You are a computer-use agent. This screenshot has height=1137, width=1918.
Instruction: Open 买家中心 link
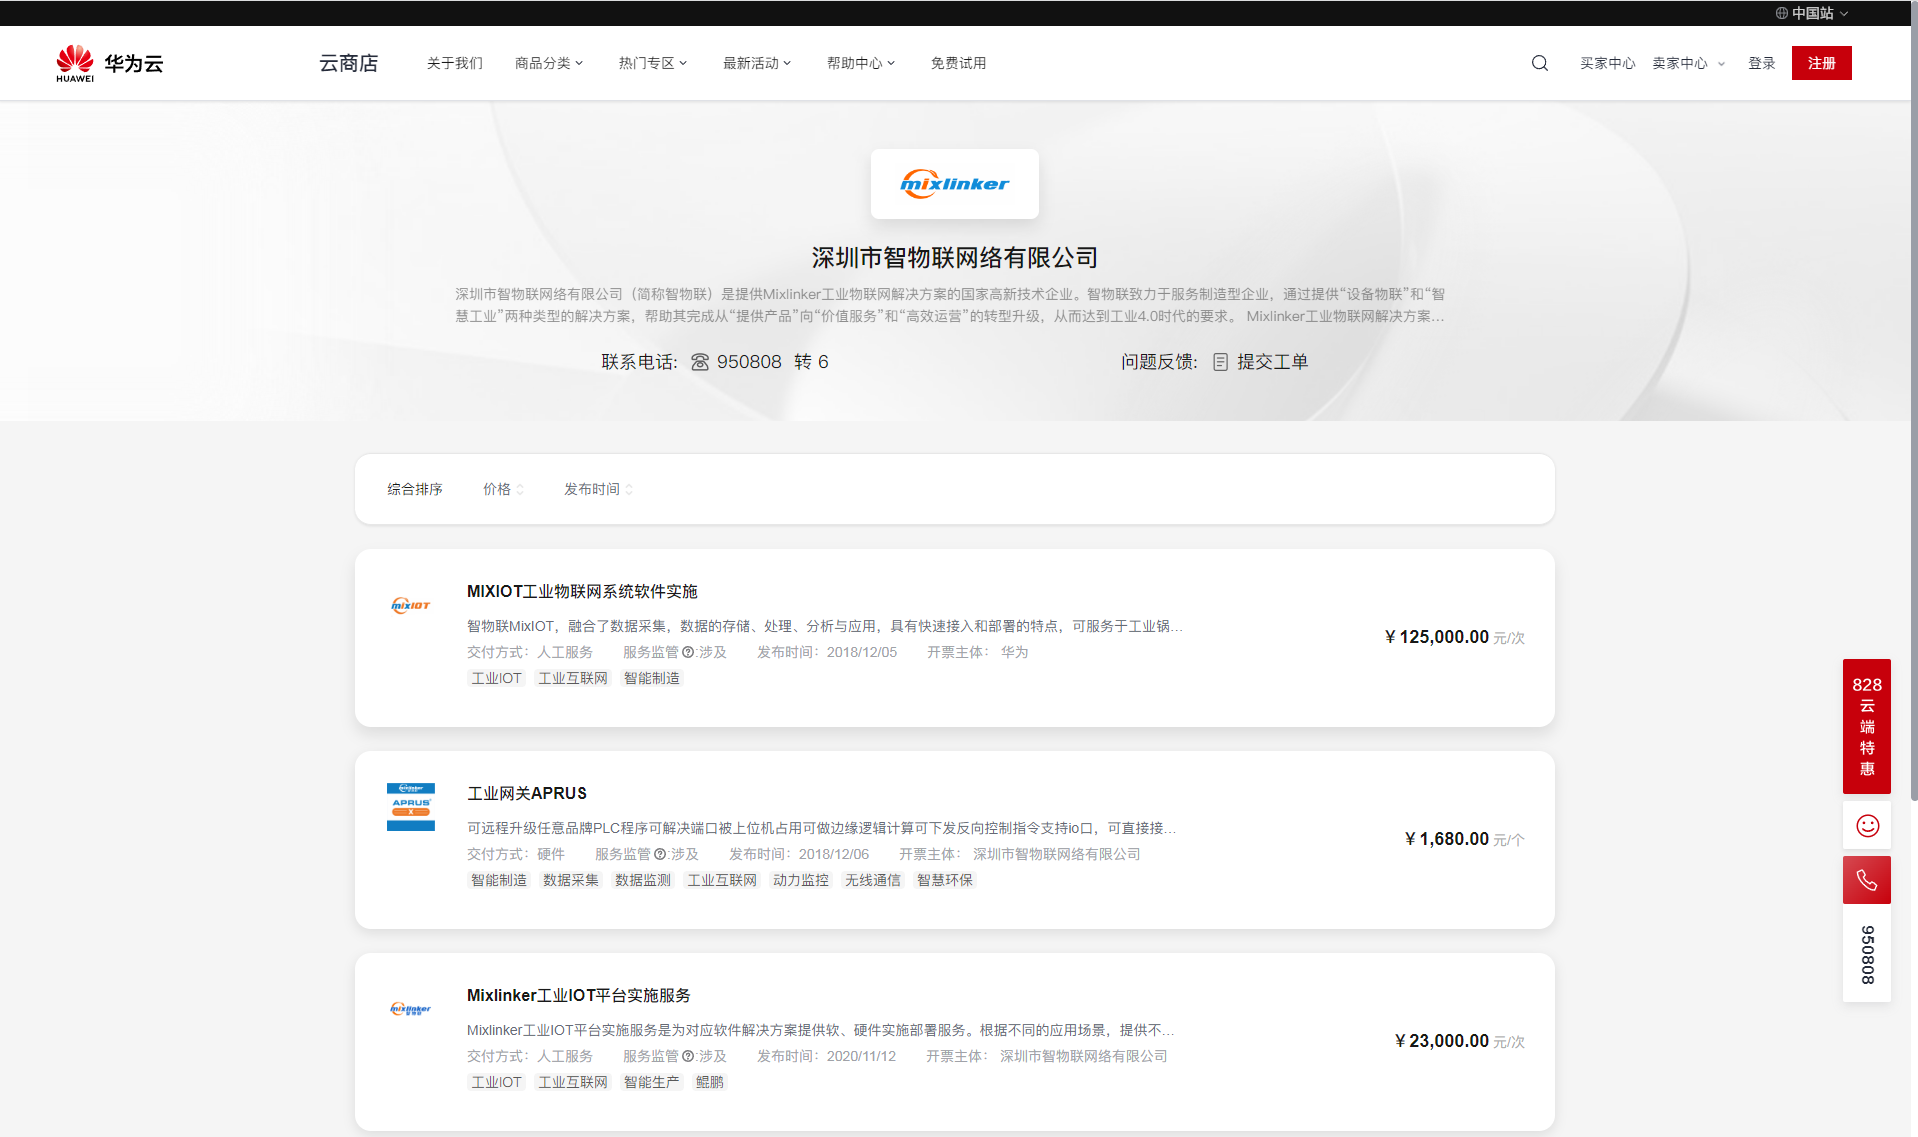click(1608, 63)
